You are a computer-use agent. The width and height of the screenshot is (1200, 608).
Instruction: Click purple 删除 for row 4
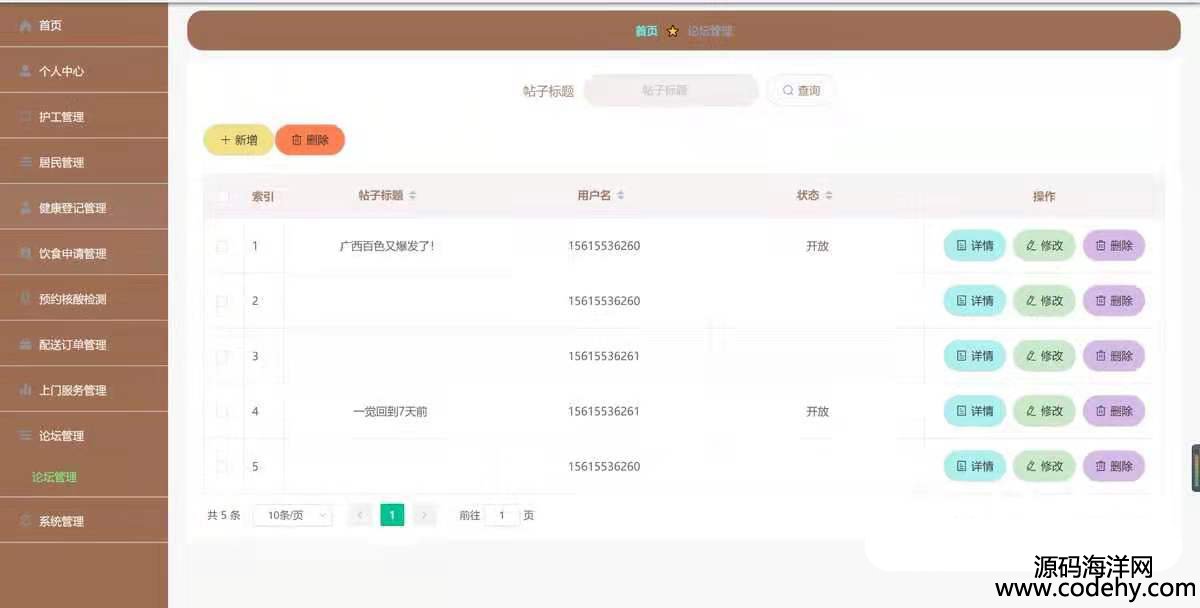click(1114, 411)
